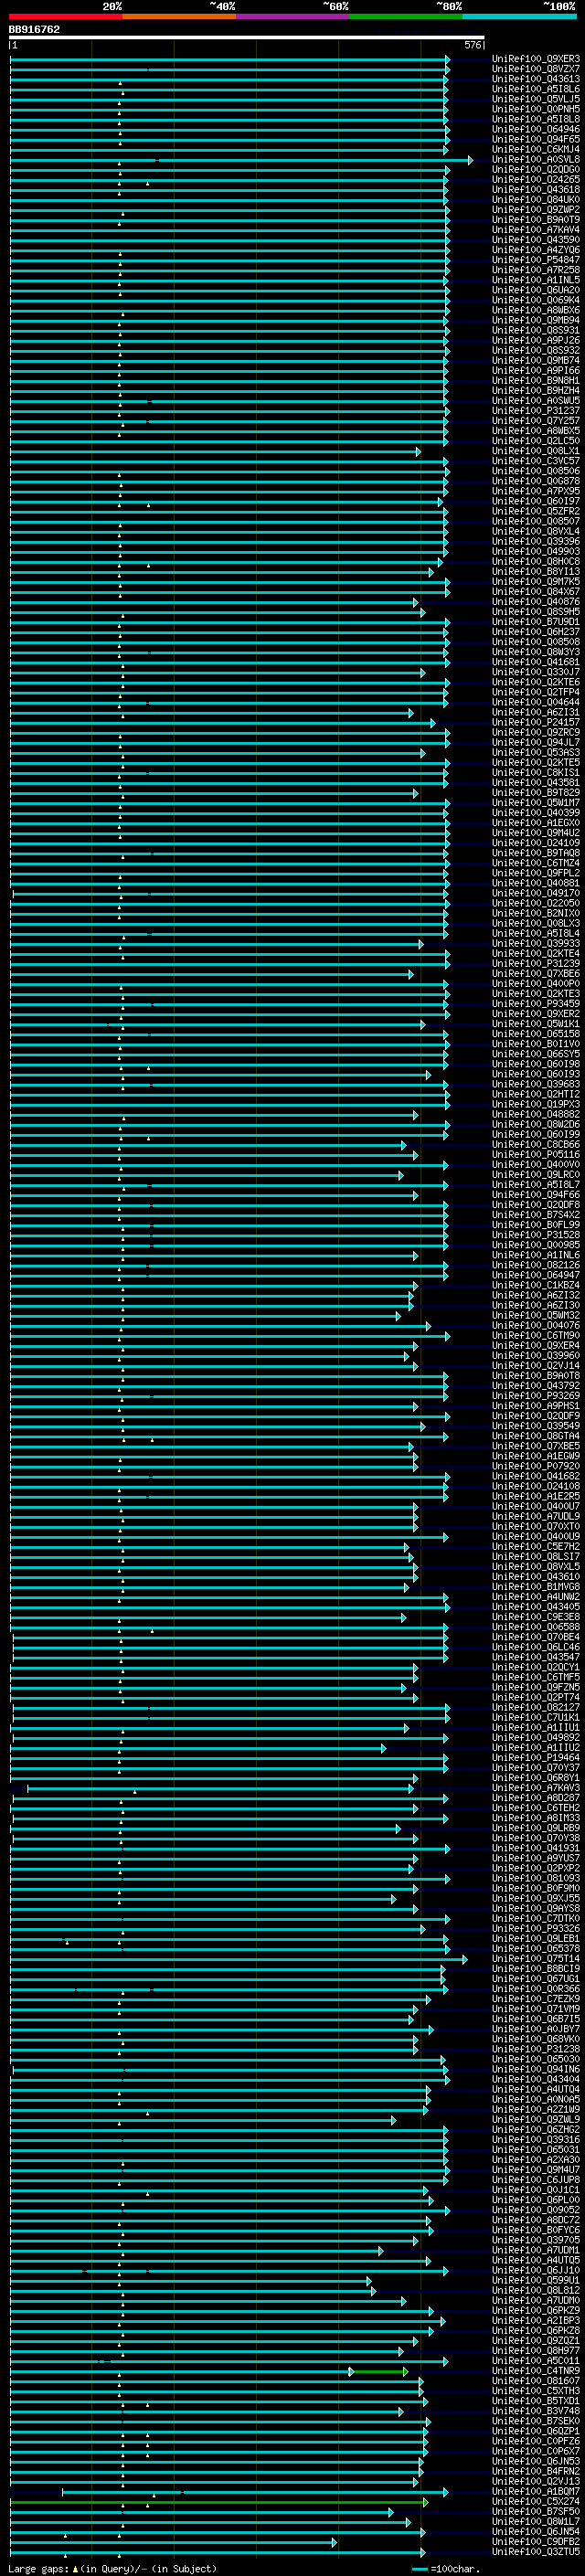The height and width of the screenshot is (2576, 585).
Task: Click the orange ~40% identity legend segment
Action: tap(179, 16)
